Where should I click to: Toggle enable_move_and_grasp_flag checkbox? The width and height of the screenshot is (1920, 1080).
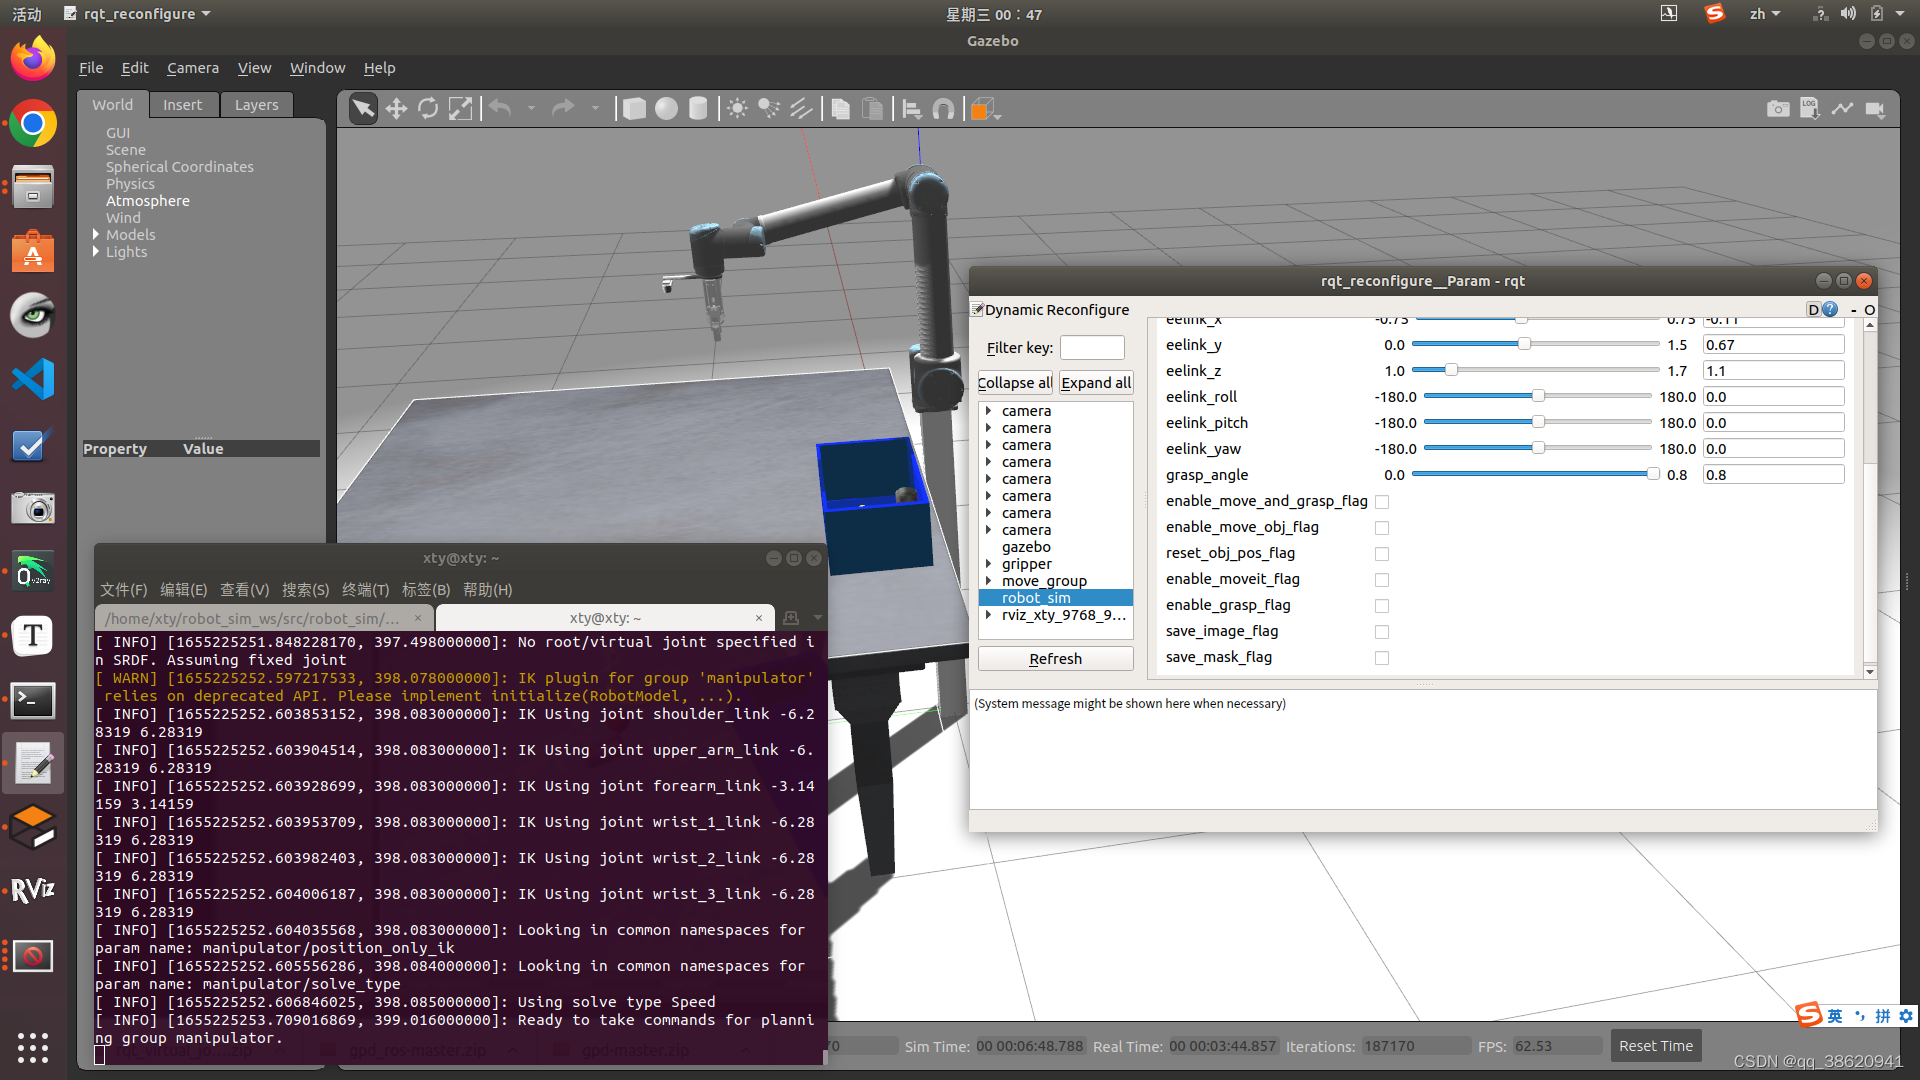coord(1382,501)
